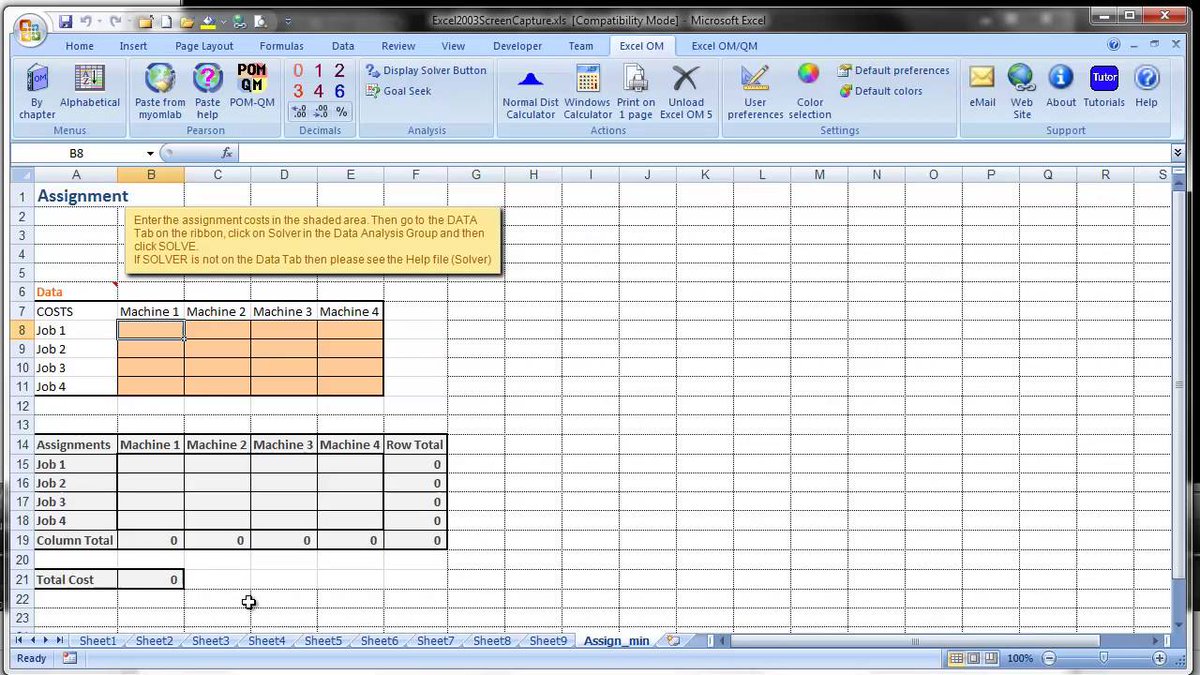Open the Quick Access Toolbar customize dropdown
Viewport: 1200px width, 675px height.
pyautogui.click(x=287, y=20)
